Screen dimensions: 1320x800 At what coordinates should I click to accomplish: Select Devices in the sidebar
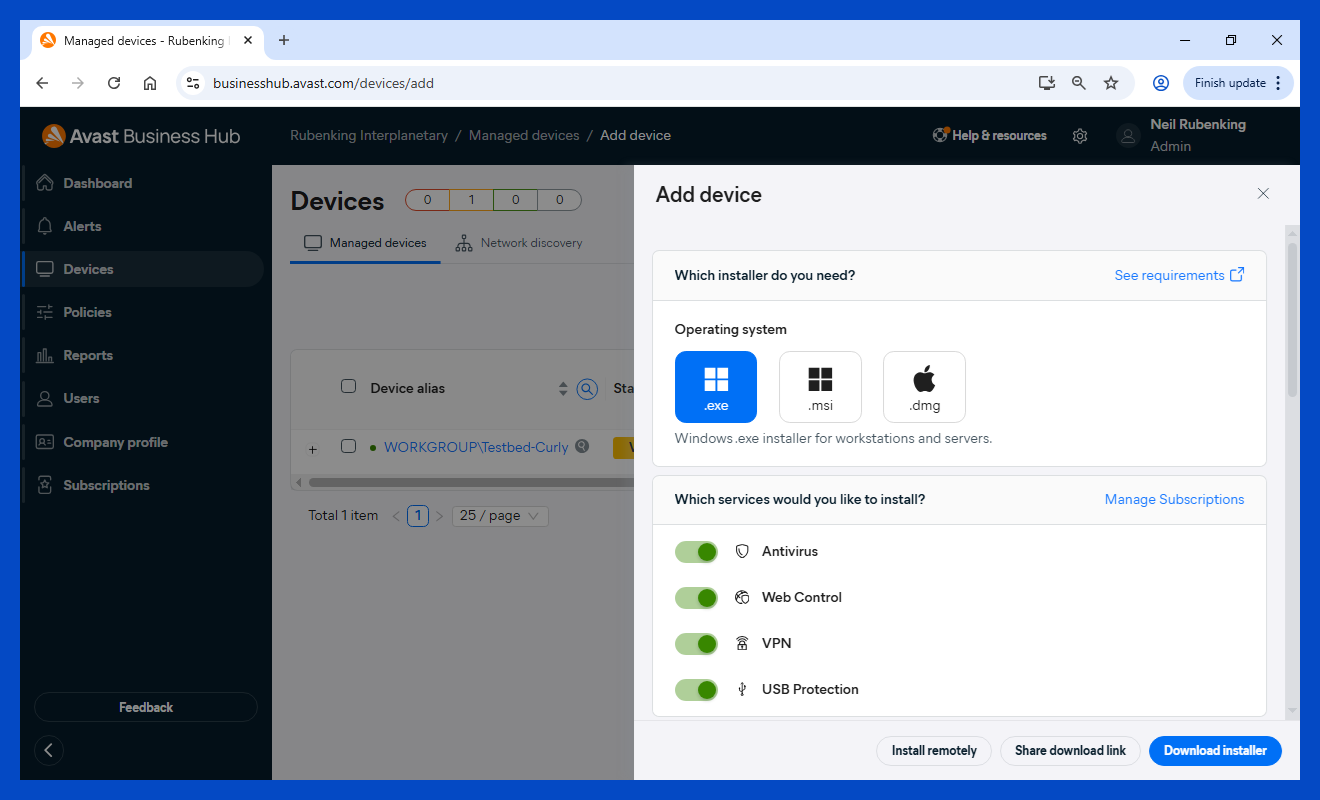pyautogui.click(x=142, y=269)
